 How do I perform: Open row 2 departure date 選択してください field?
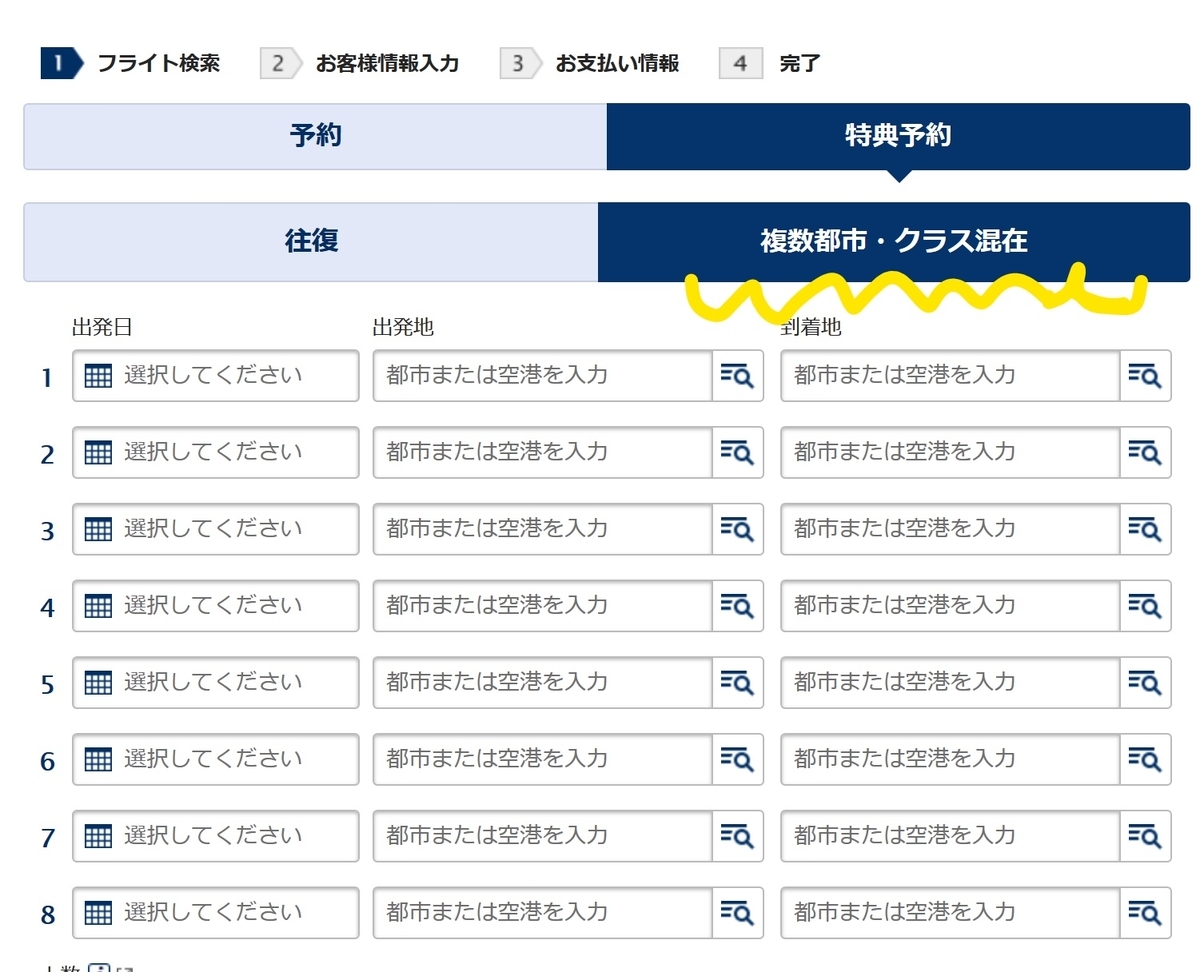pos(215,453)
